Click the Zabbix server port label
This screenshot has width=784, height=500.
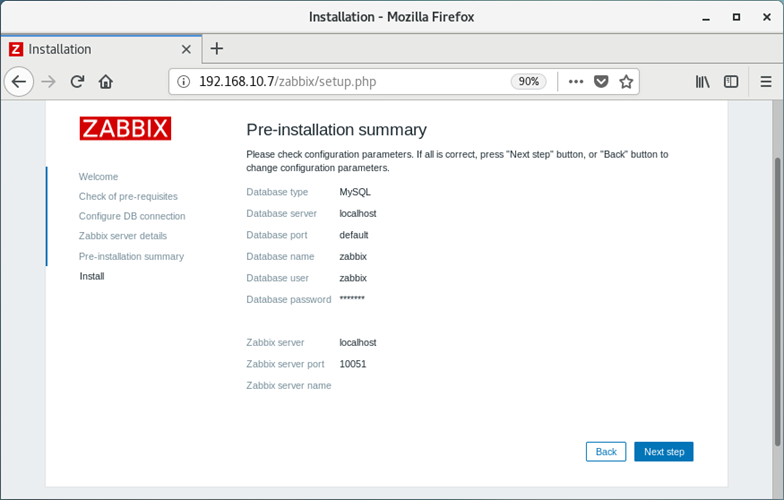click(285, 364)
